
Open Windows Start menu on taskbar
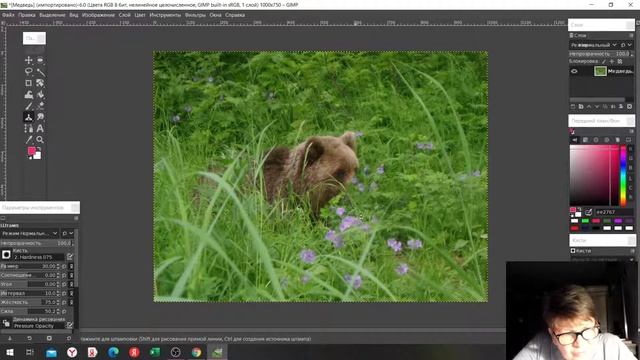10,352
